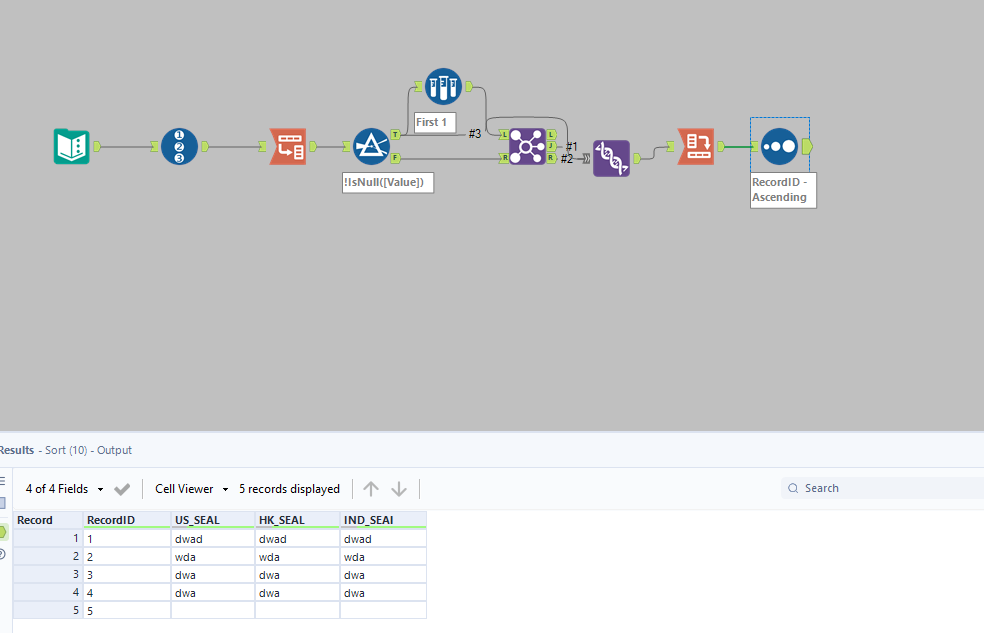
Task: Click the '!IsNull([Value])' annotation label
Action: pos(388,183)
